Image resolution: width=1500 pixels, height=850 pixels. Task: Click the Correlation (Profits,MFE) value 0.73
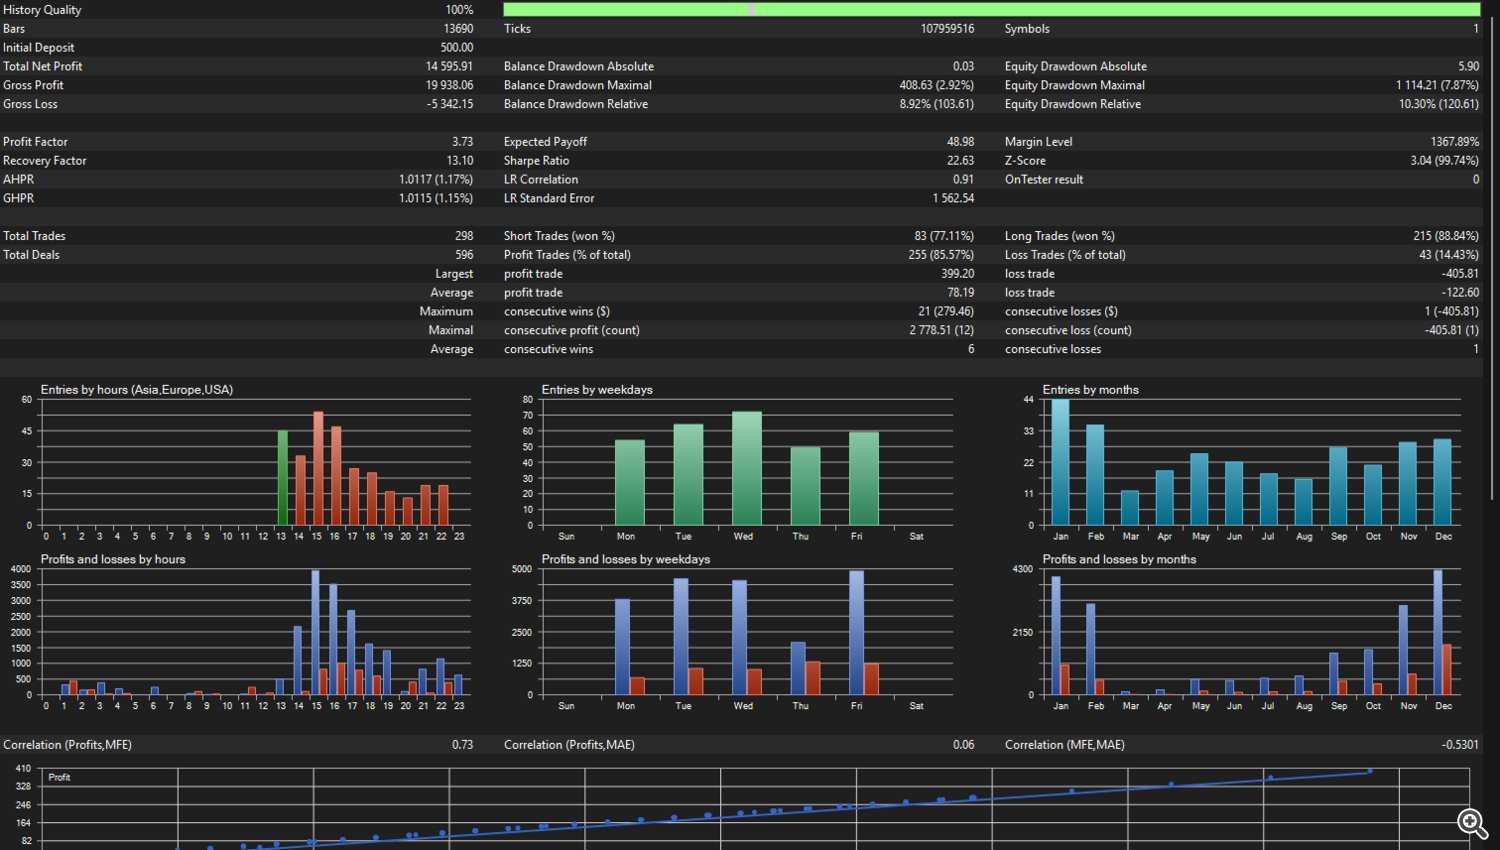pos(463,745)
